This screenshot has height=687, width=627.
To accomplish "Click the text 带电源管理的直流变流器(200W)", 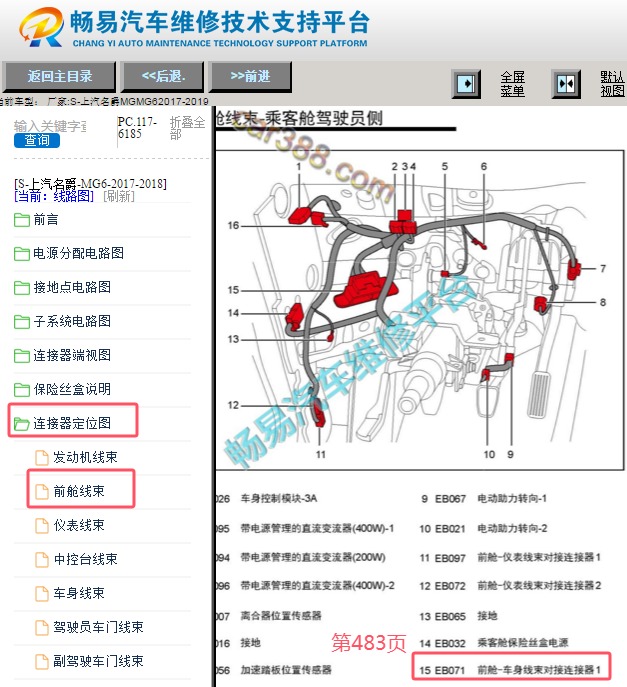I will pos(313,557).
